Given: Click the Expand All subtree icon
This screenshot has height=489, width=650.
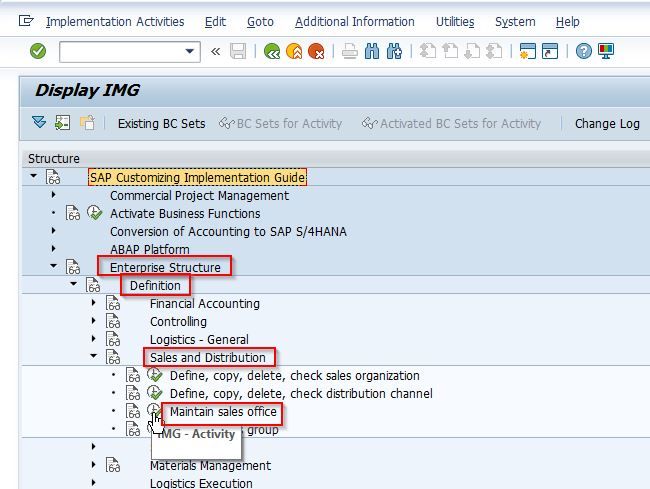Looking at the screenshot, I should tap(39, 123).
